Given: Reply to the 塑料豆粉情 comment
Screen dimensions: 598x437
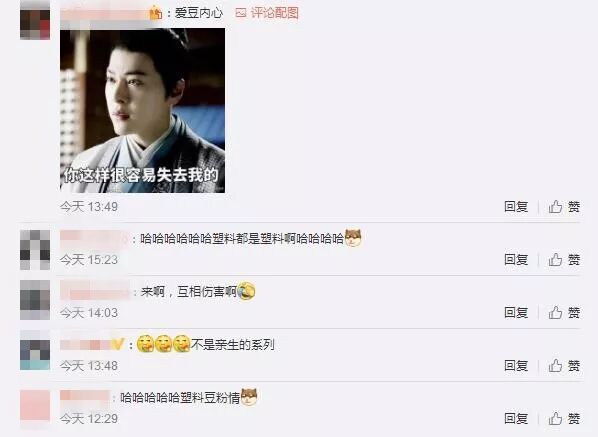Looking at the screenshot, I should [516, 418].
